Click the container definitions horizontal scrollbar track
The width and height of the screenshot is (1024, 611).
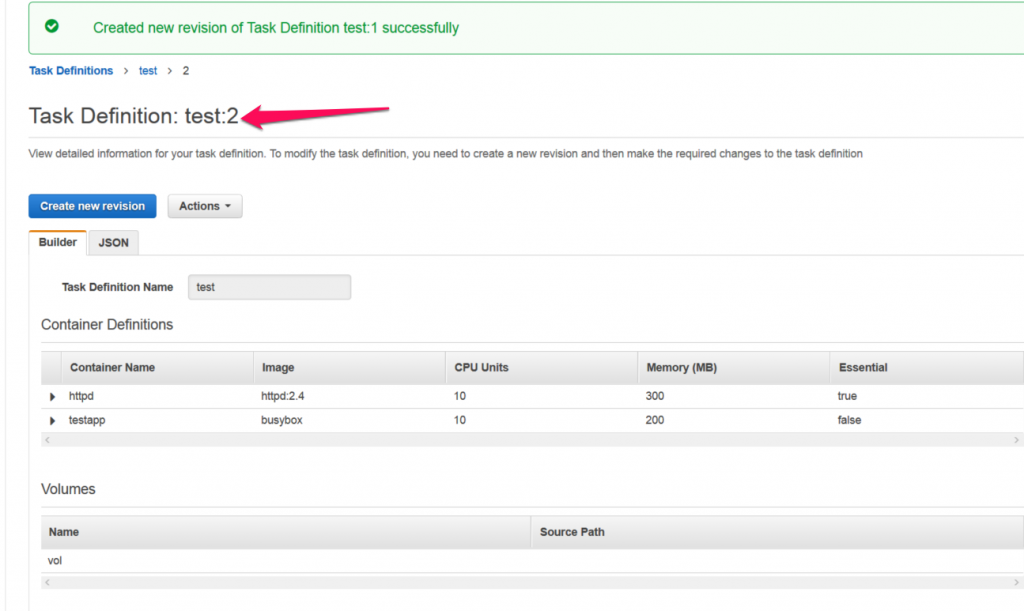(x=532, y=440)
